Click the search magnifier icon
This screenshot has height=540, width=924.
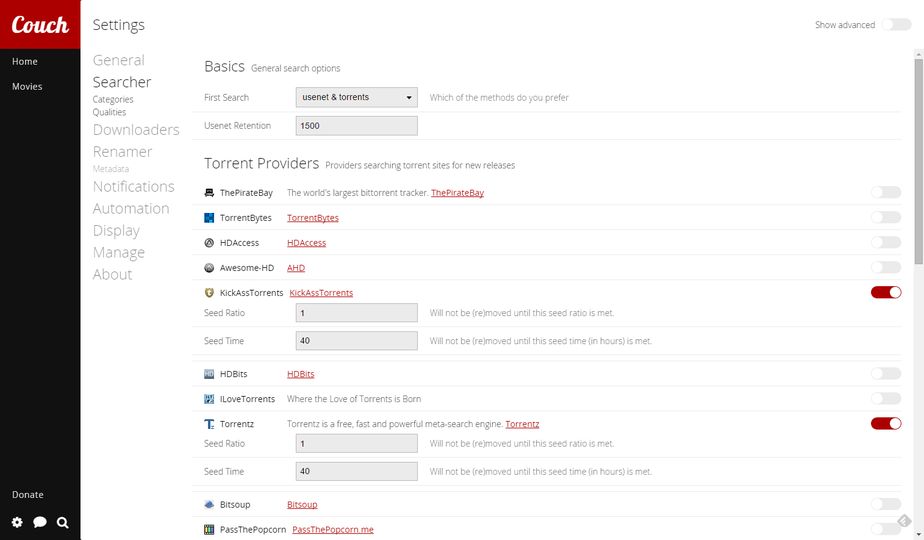pos(62,522)
